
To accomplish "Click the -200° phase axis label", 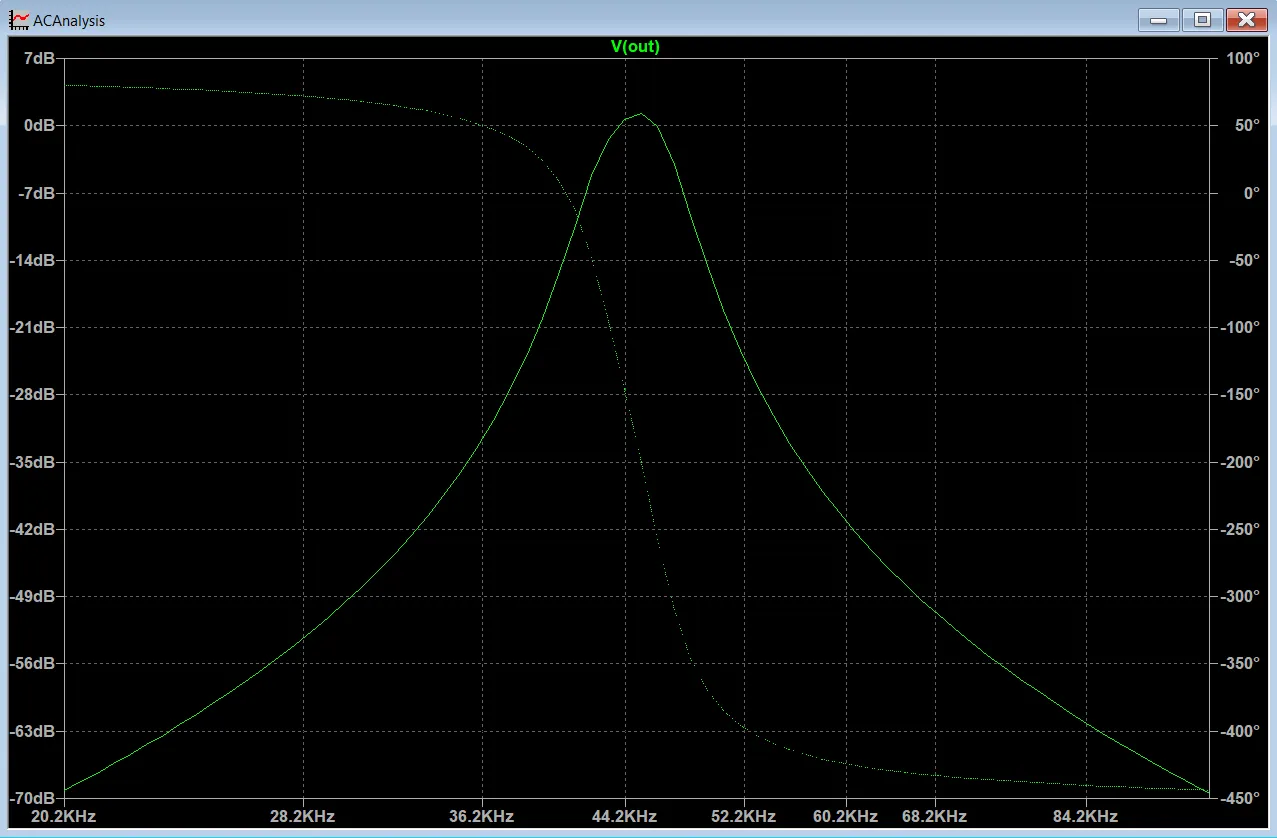I will 1239,462.
